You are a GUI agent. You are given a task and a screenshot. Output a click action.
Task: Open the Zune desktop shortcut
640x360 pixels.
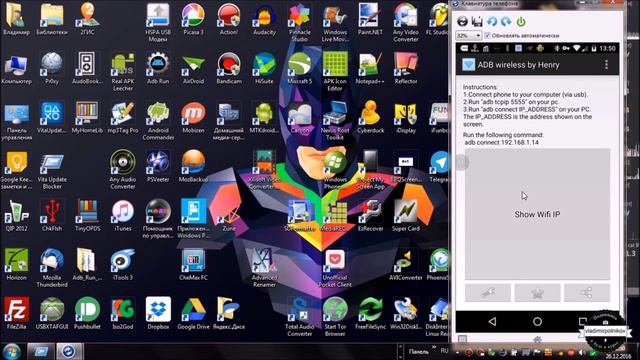[x=229, y=215]
